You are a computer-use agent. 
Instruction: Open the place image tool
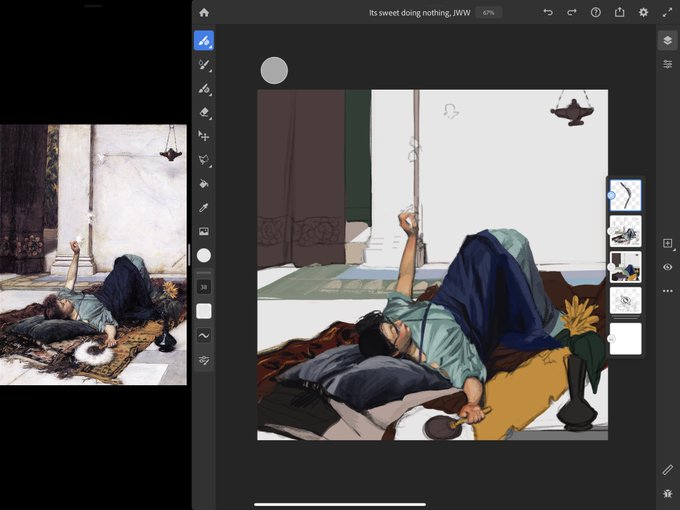(204, 232)
